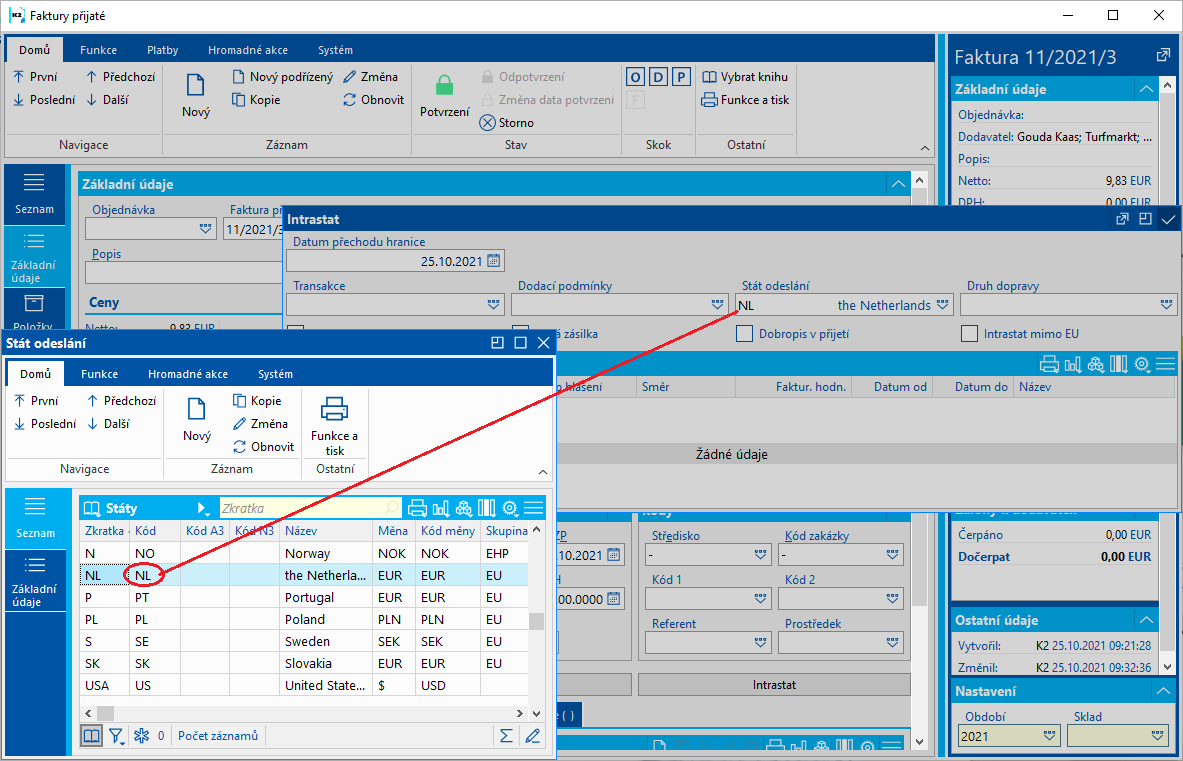This screenshot has width=1183, height=761.
Task: Click Storno in the Stav group
Action: click(x=506, y=122)
